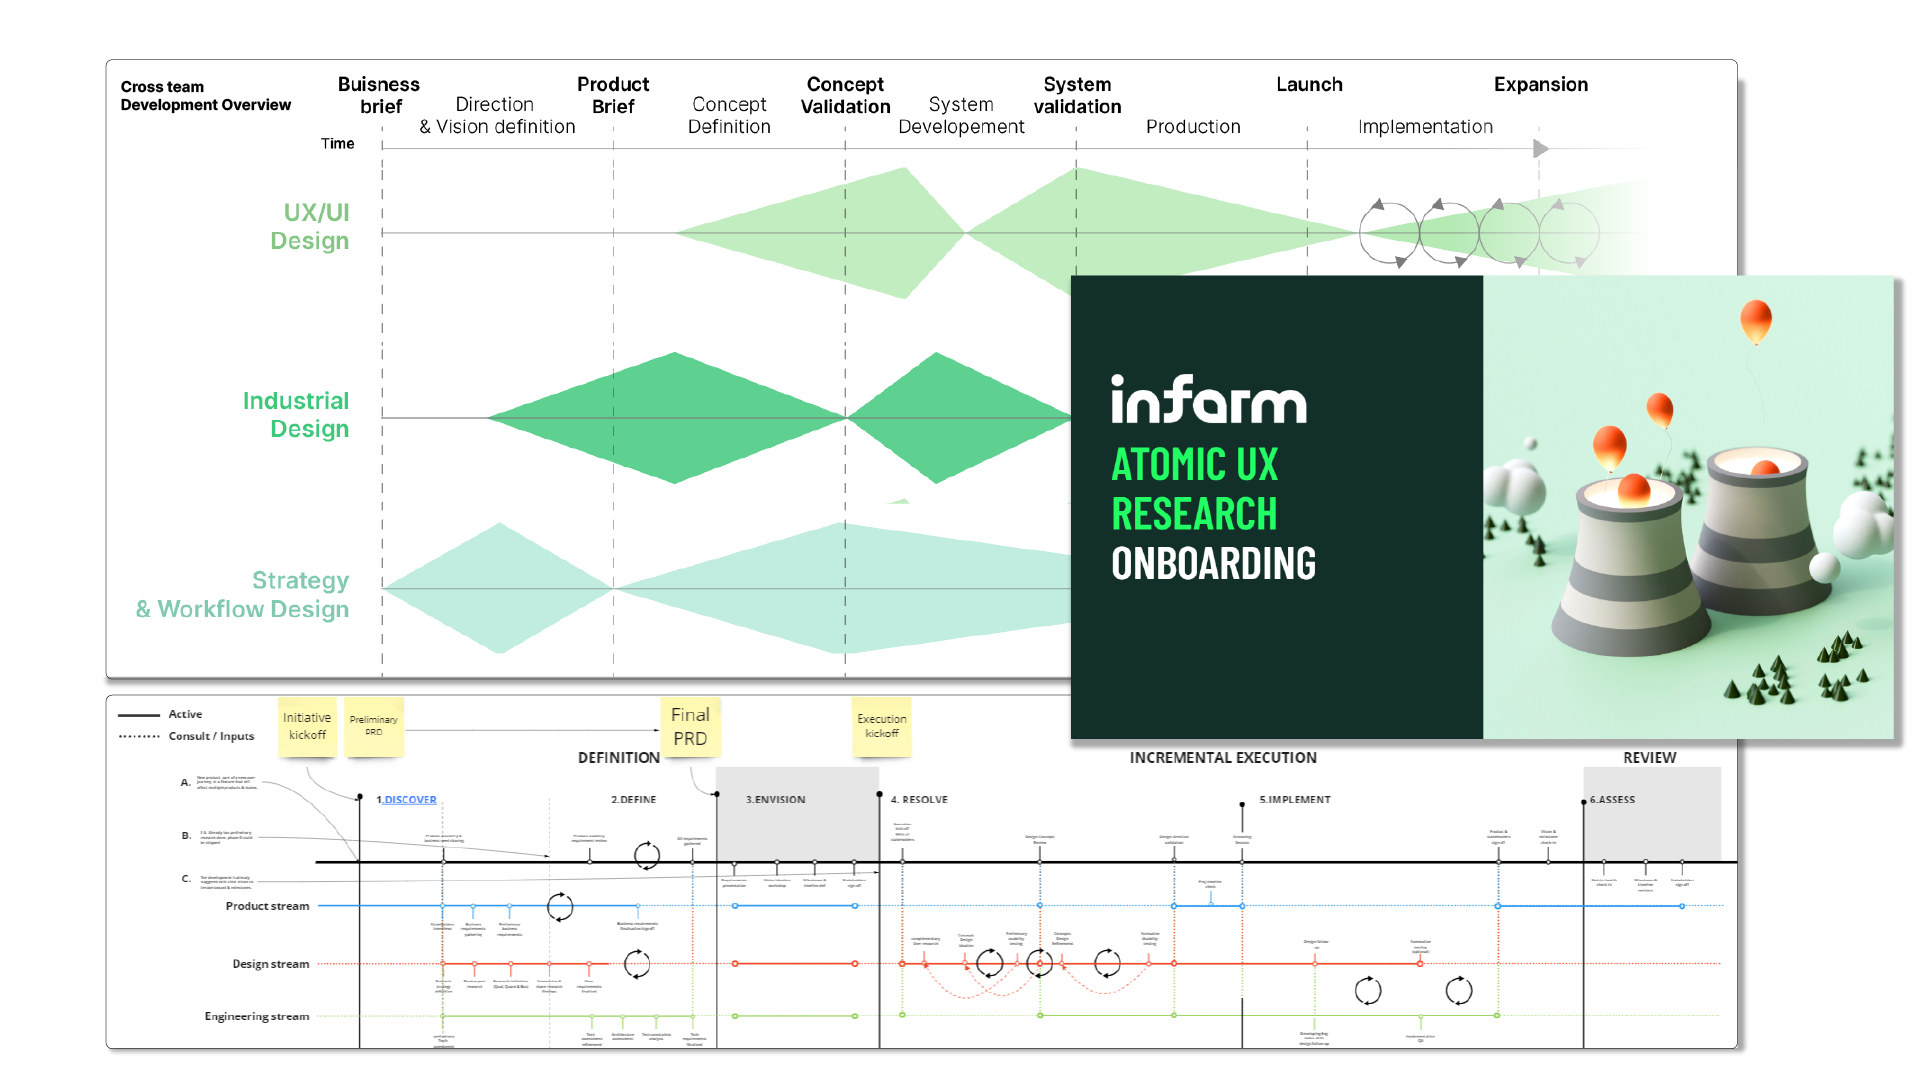Click the 'Cross team Development Overview' title

point(205,96)
